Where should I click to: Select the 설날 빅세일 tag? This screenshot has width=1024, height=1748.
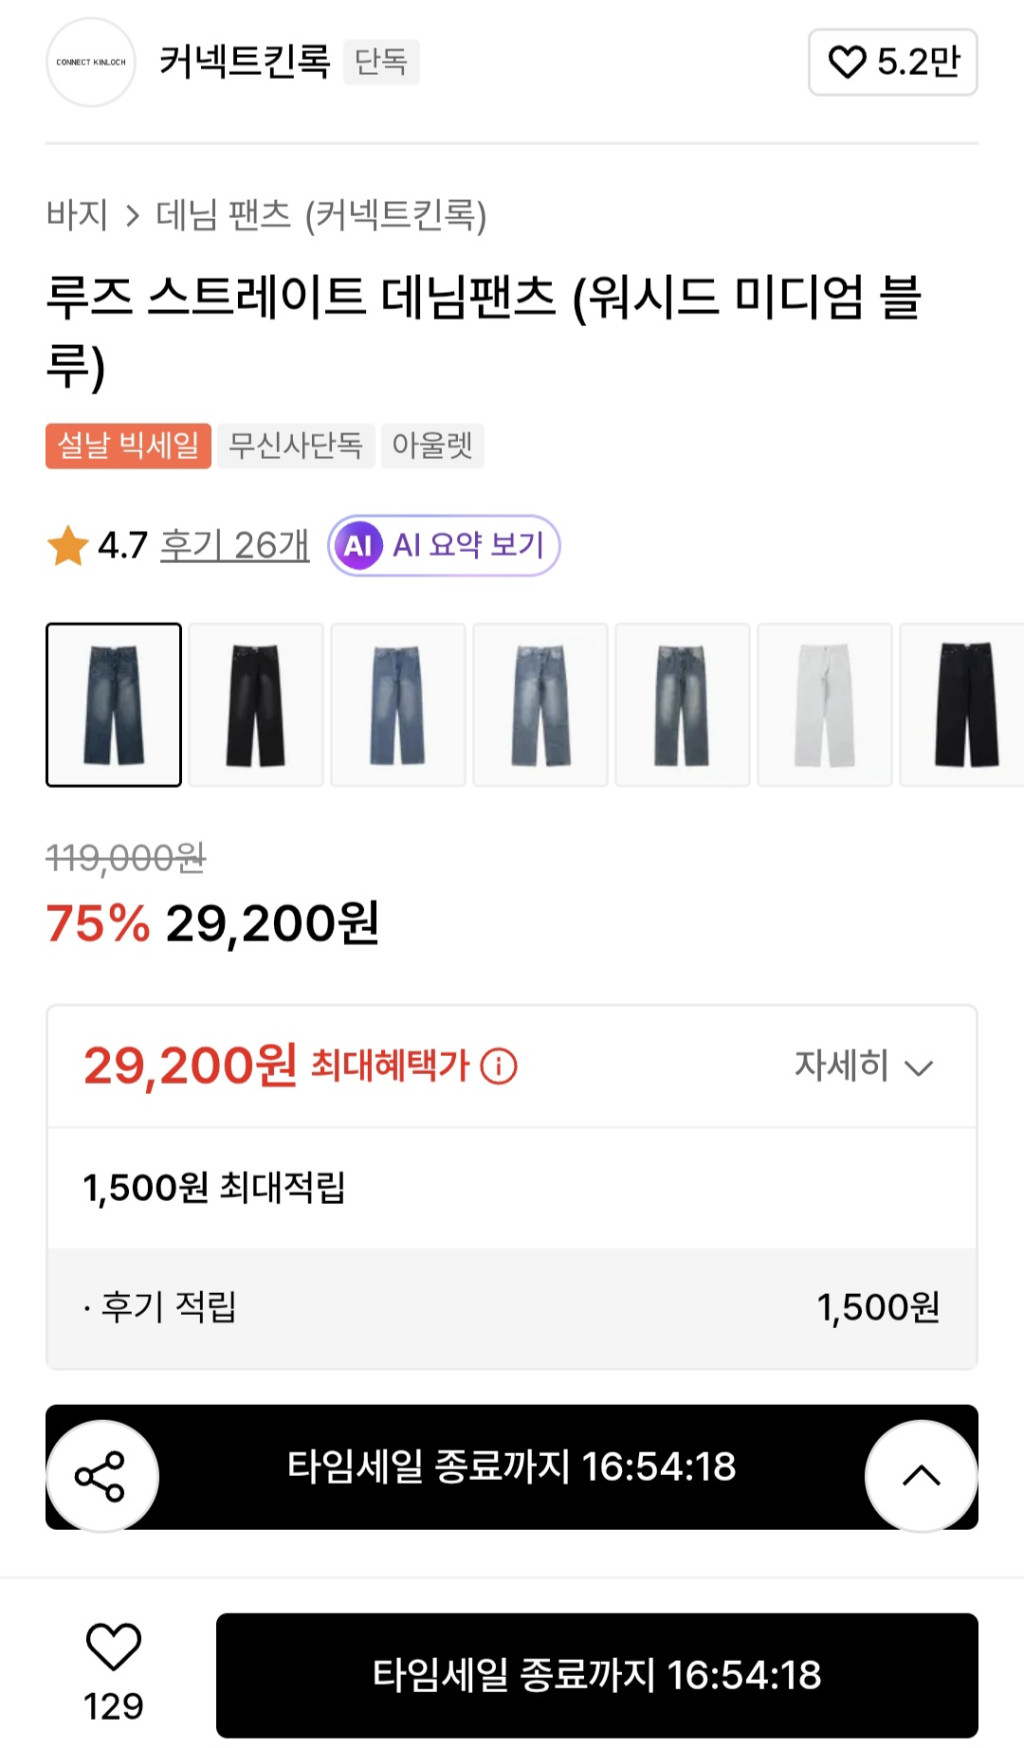tap(128, 445)
